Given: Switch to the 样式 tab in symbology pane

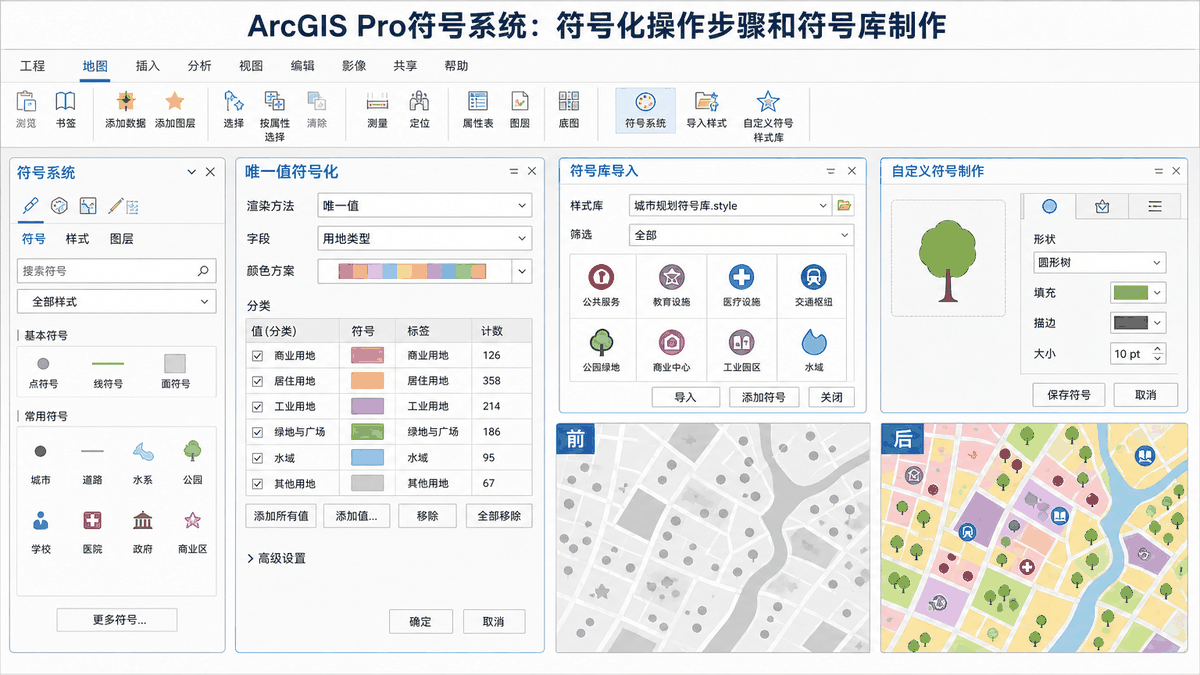Looking at the screenshot, I should click(x=77, y=239).
